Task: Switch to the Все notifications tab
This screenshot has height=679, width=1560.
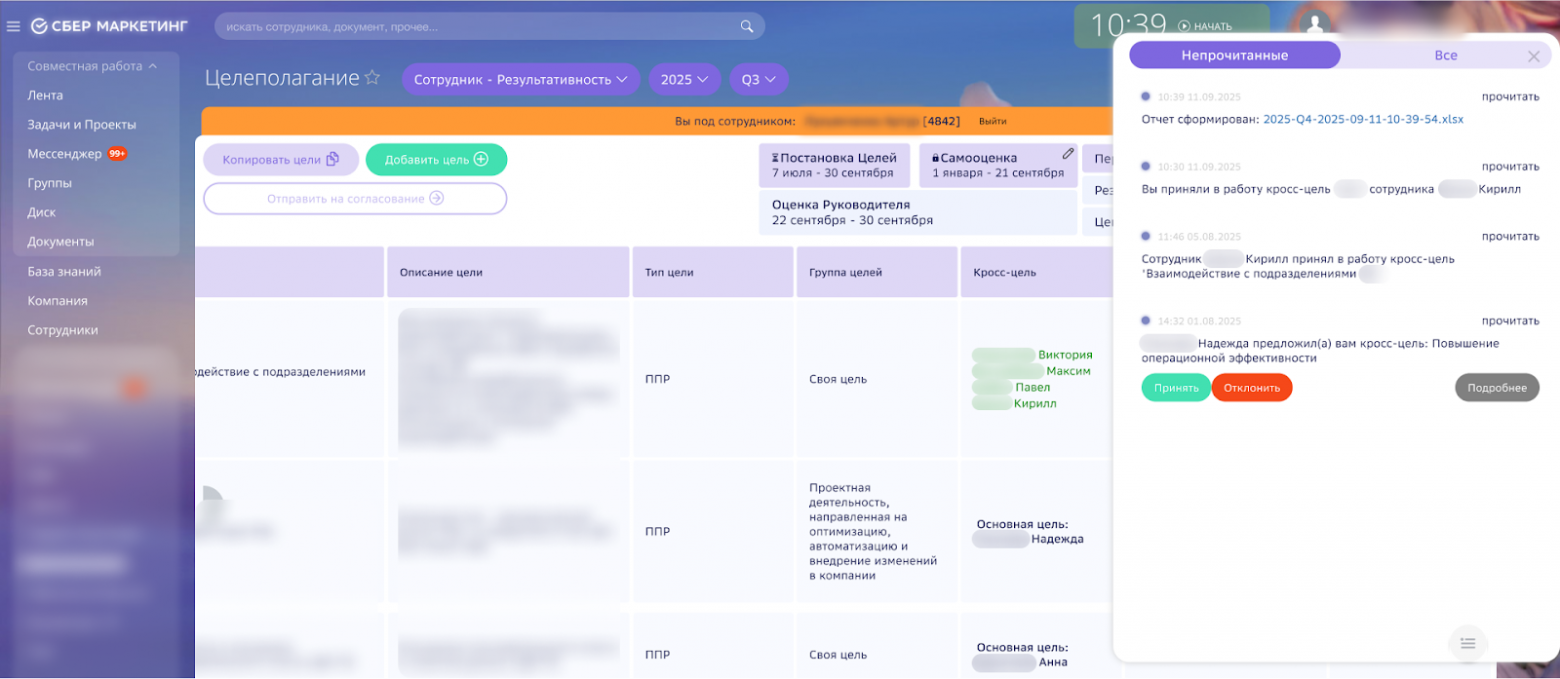Action: 1445,55
